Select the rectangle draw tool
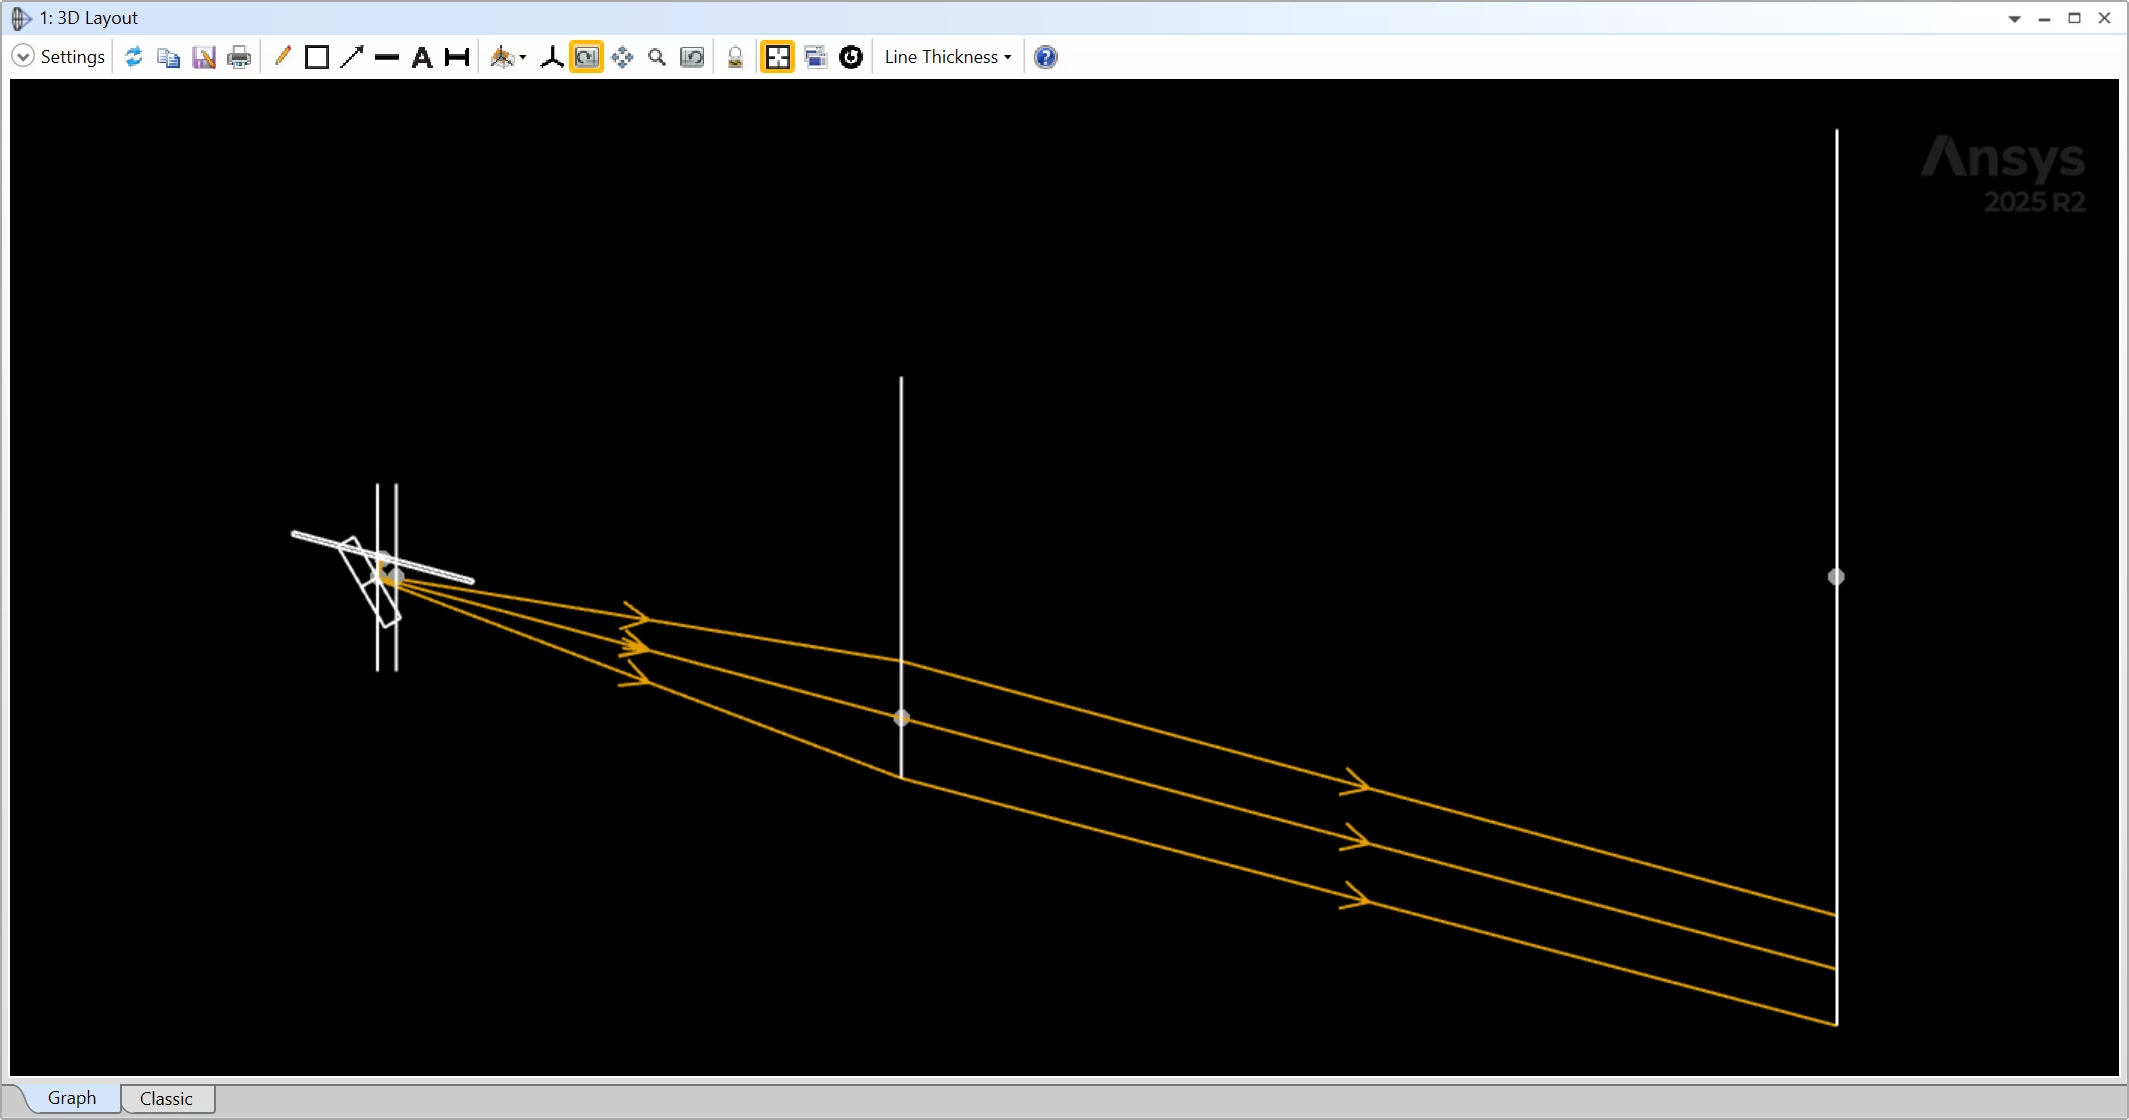2129x1120 pixels. click(317, 57)
